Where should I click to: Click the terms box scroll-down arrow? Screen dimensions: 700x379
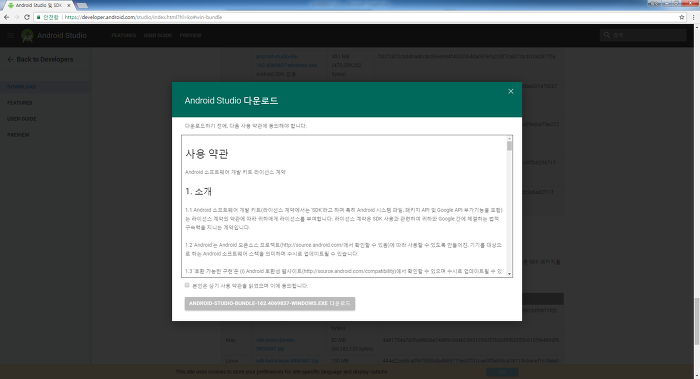pyautogui.click(x=509, y=274)
